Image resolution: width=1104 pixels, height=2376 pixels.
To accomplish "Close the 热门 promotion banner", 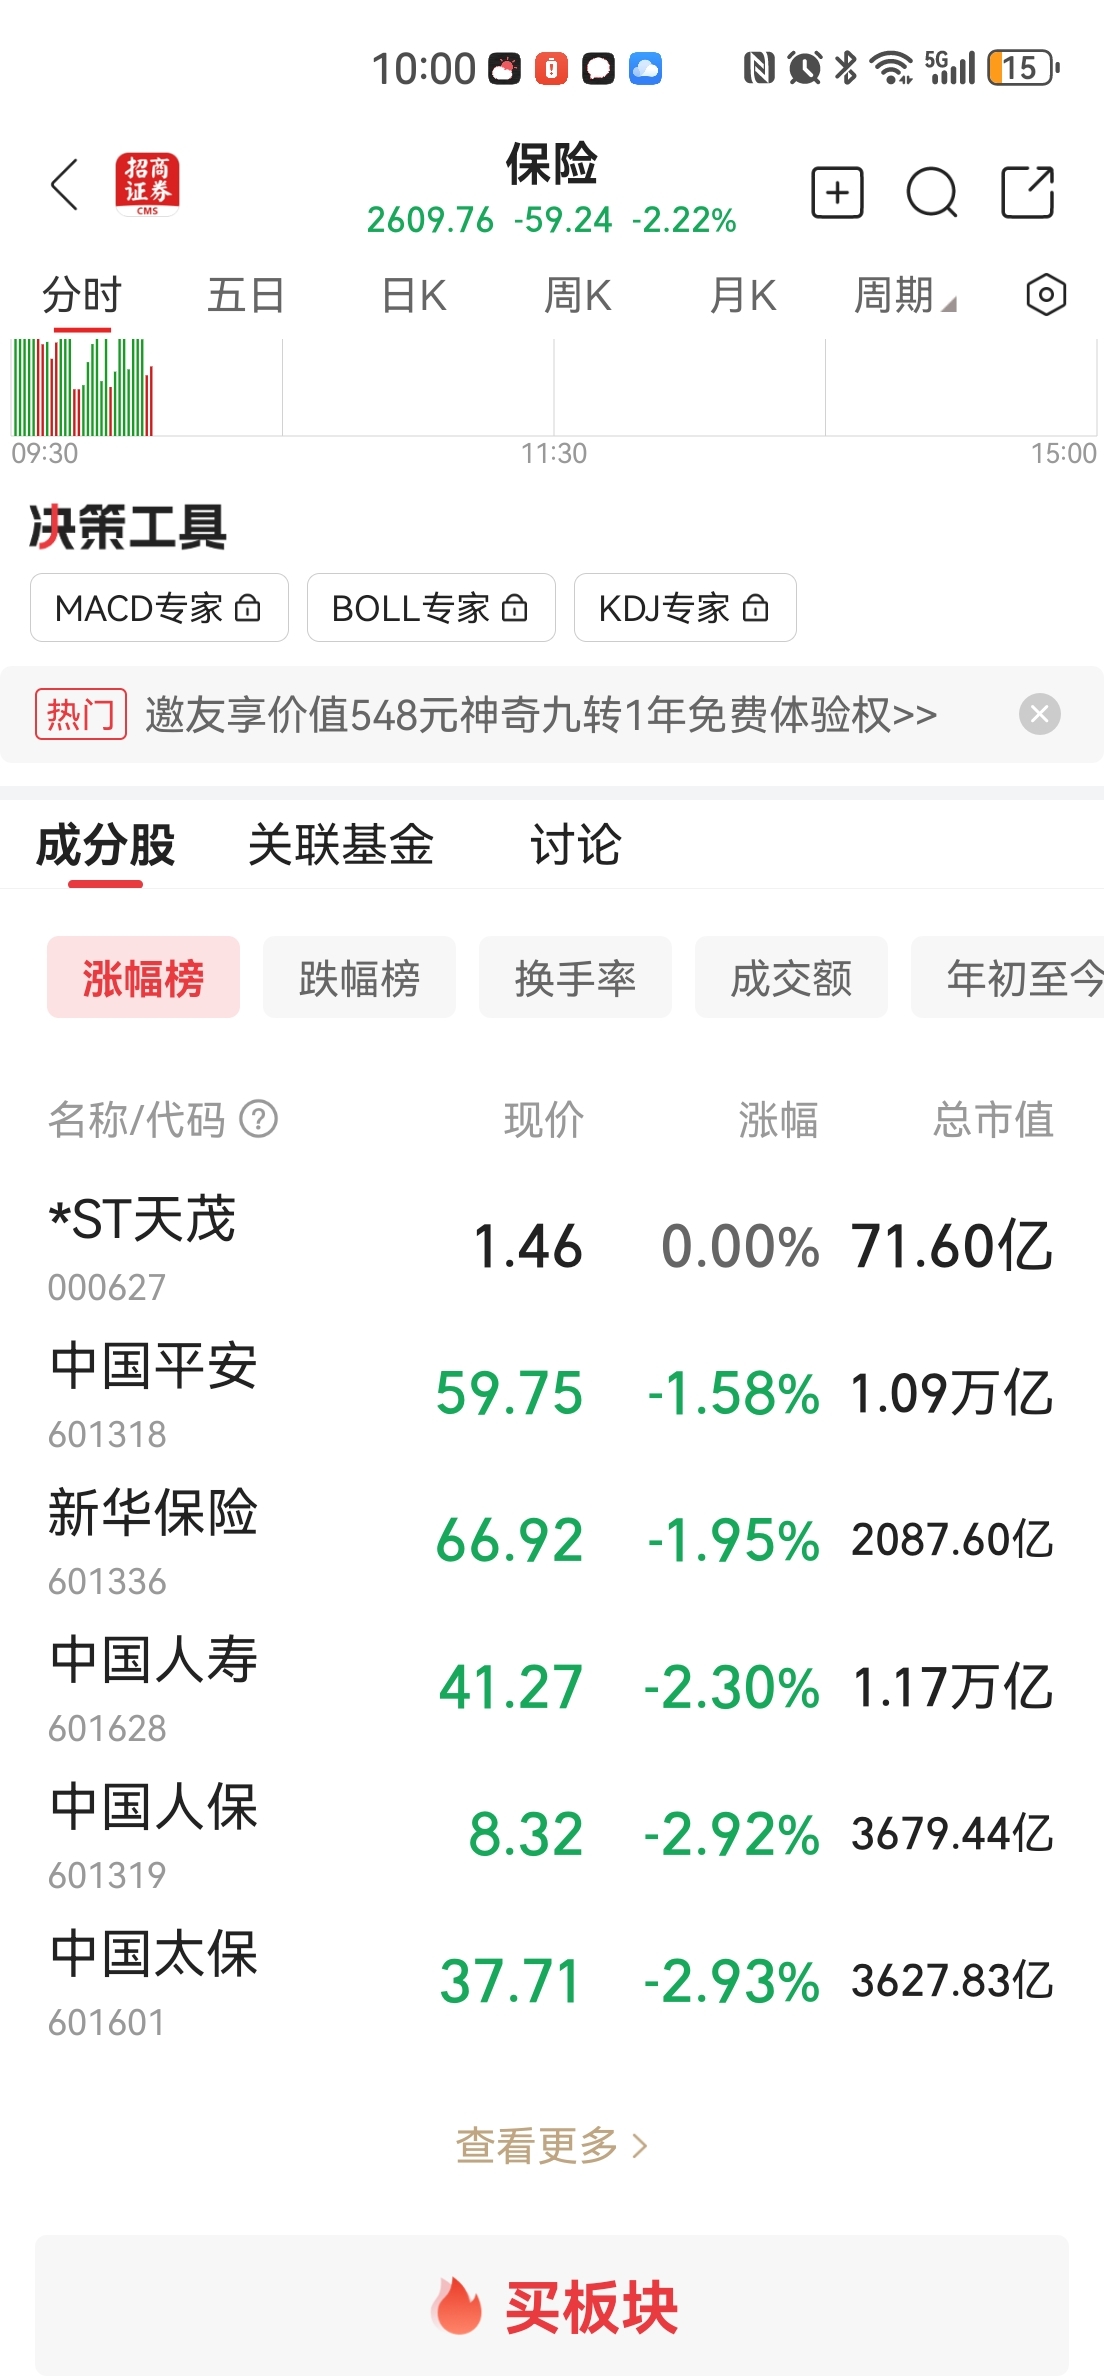I will tap(1040, 714).
